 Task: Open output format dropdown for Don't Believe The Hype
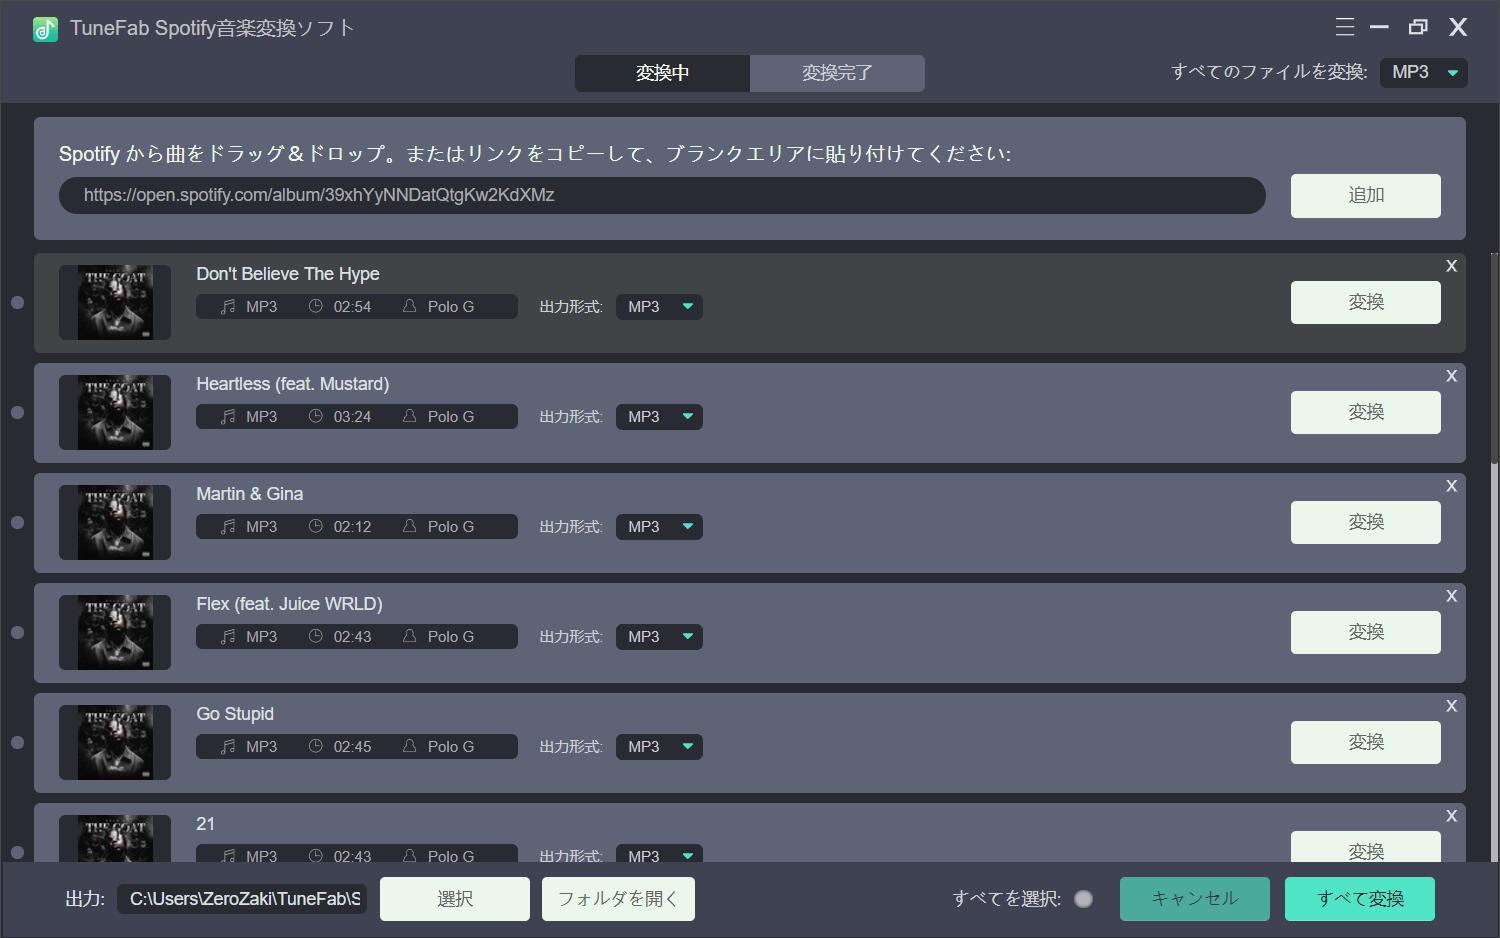(659, 307)
